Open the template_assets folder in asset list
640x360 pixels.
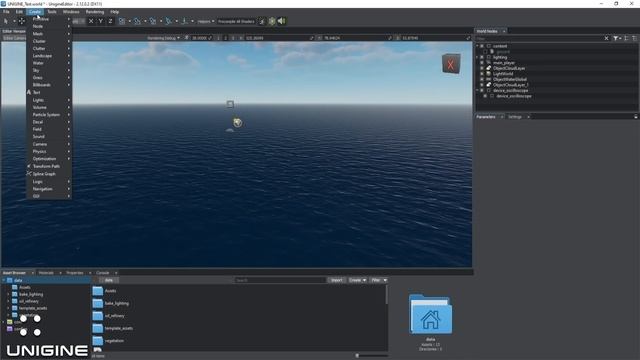113,328
